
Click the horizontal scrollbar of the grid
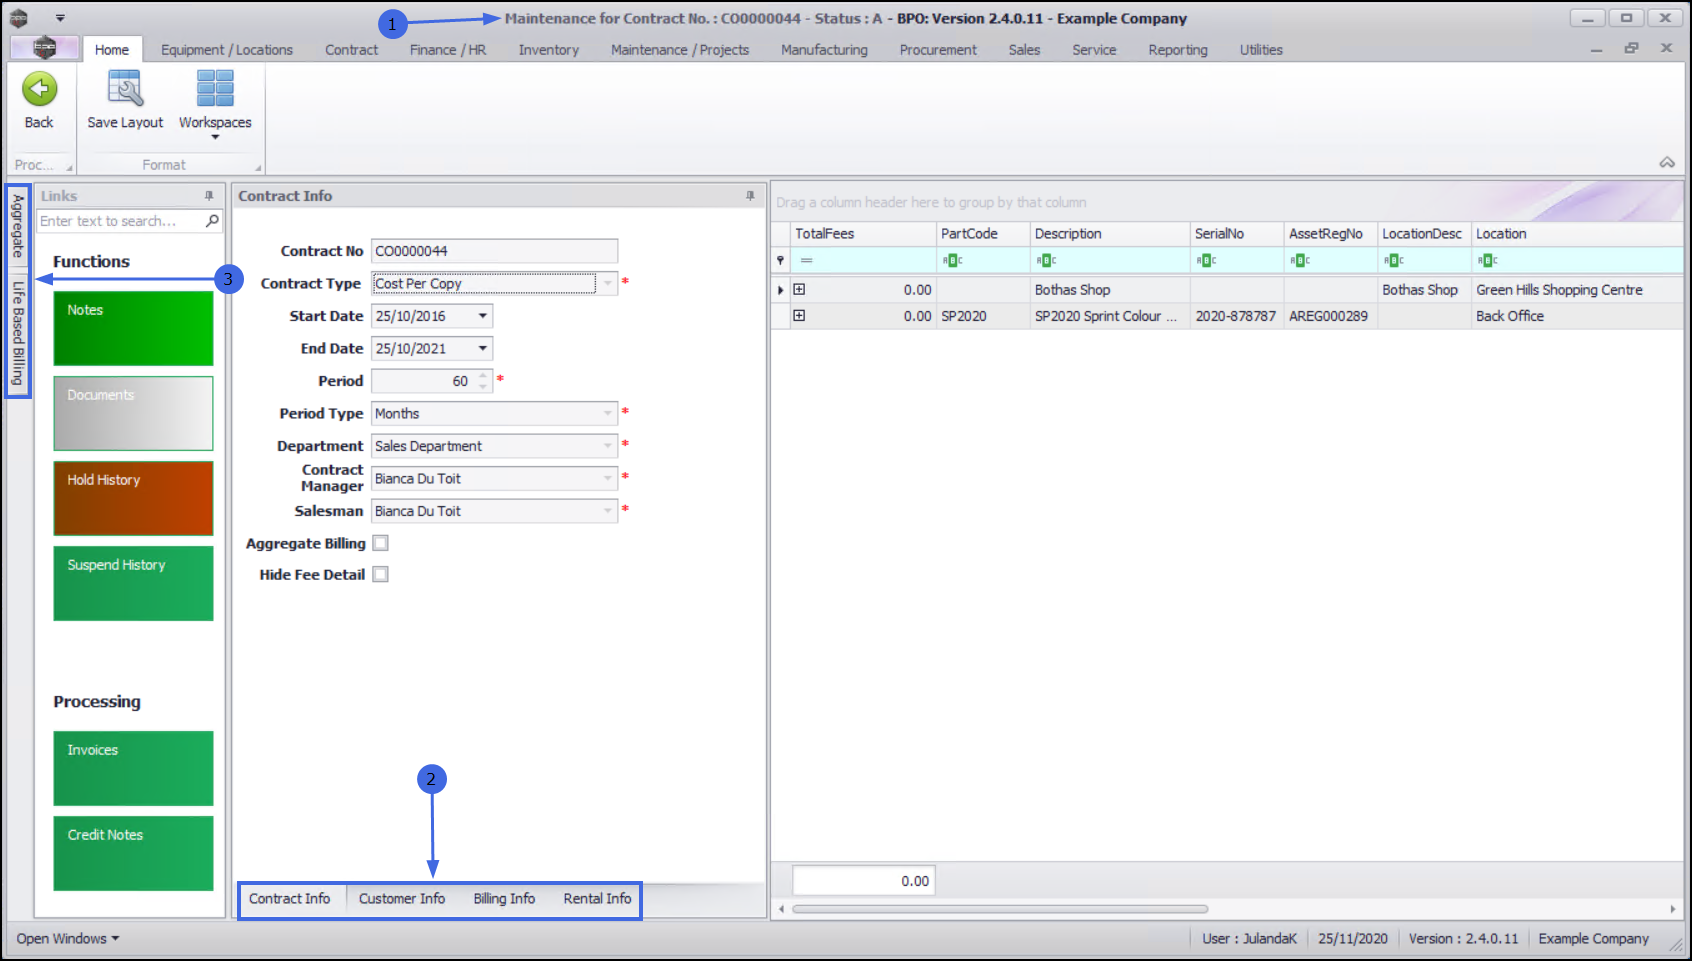[x=1000, y=909]
